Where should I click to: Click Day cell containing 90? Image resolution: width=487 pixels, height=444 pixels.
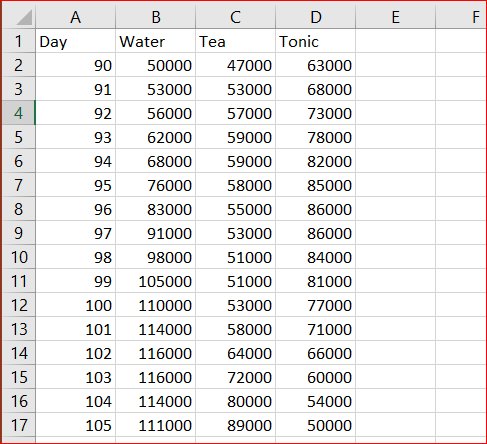click(75, 65)
